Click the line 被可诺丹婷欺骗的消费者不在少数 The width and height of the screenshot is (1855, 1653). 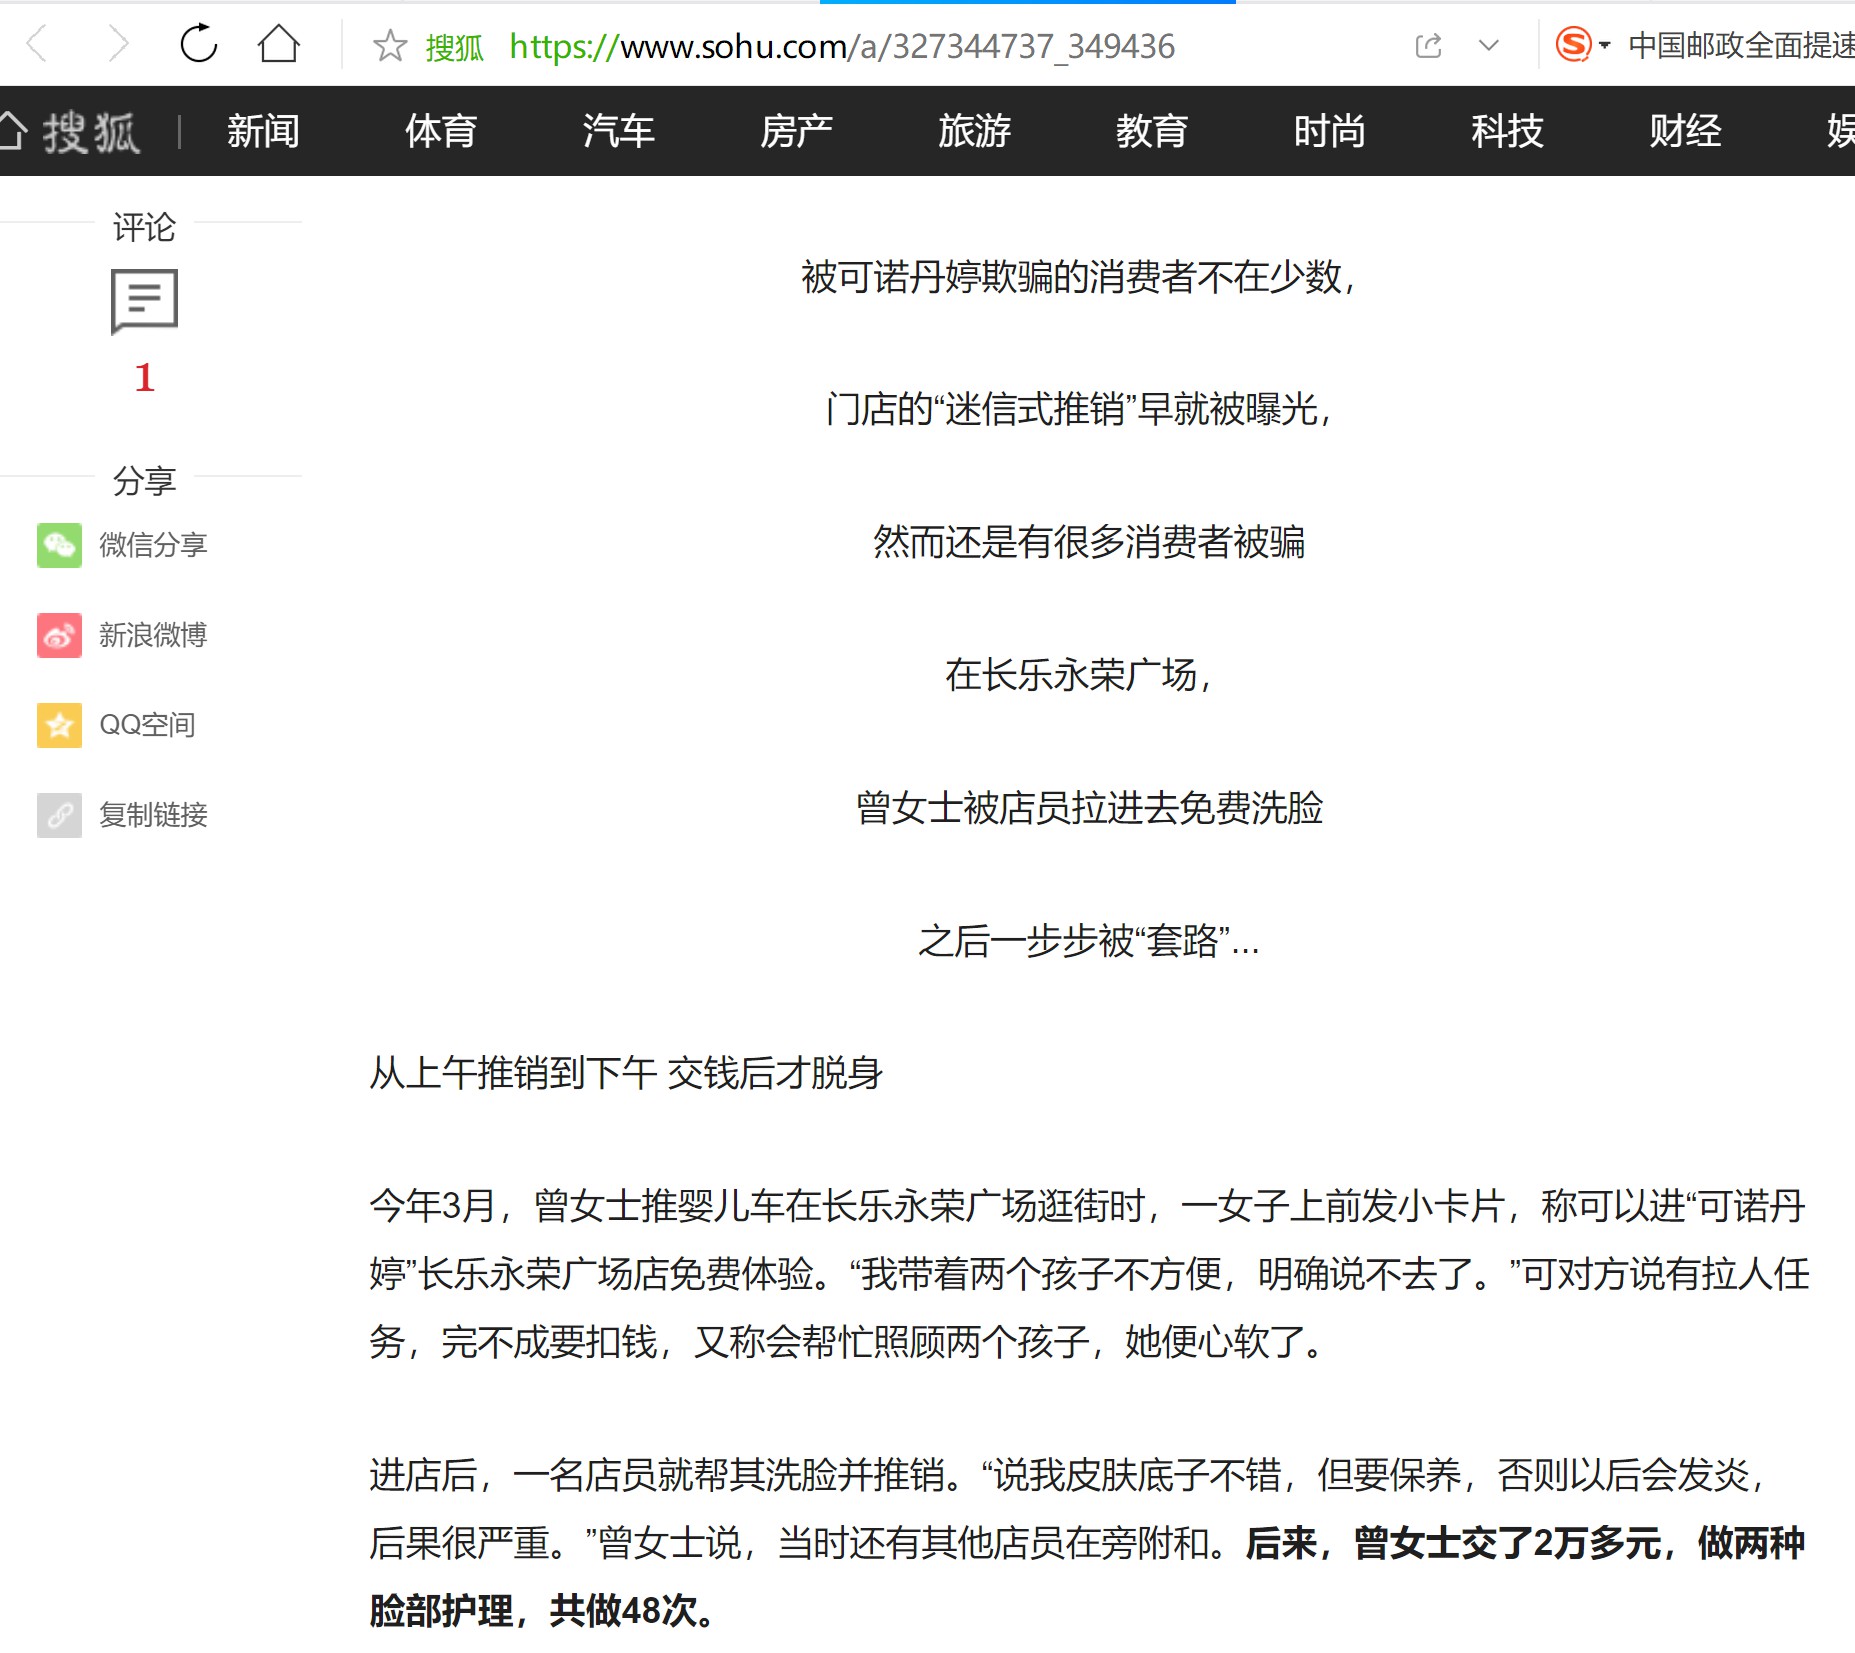pos(1078,277)
